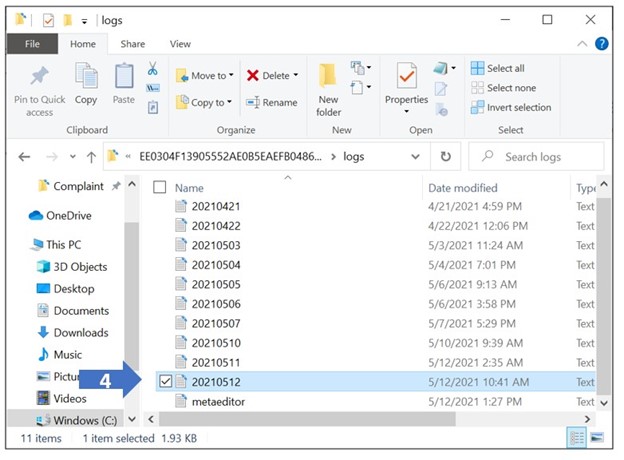Click the Copy icon in Clipboard group
Image resolution: width=624 pixels, height=460 pixels.
tap(86, 80)
